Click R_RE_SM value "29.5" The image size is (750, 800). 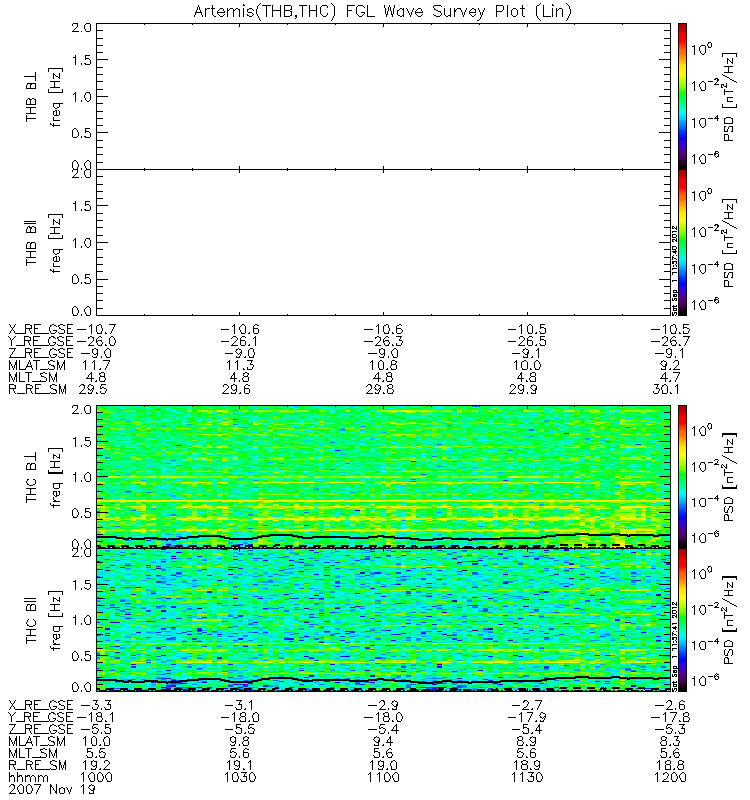[93, 390]
